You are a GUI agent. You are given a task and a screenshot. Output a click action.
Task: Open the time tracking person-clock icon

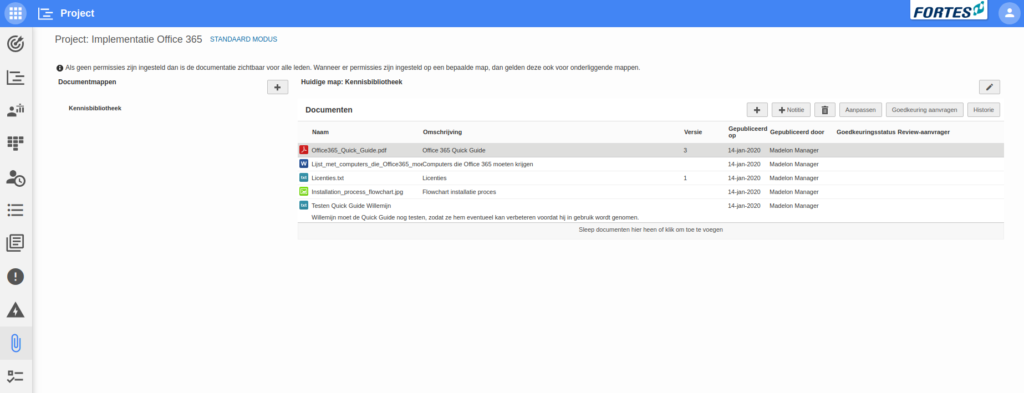[16, 177]
